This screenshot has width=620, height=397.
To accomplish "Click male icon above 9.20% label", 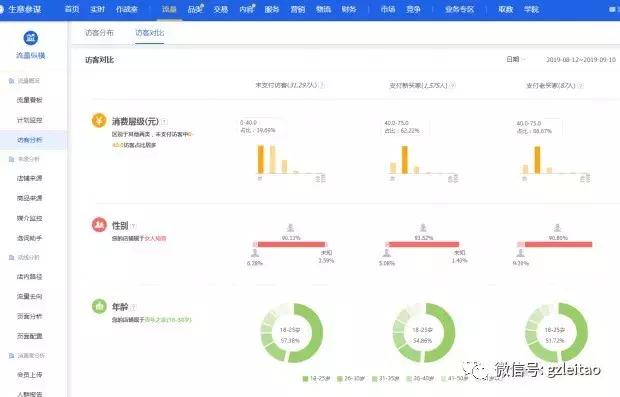I will click(521, 253).
